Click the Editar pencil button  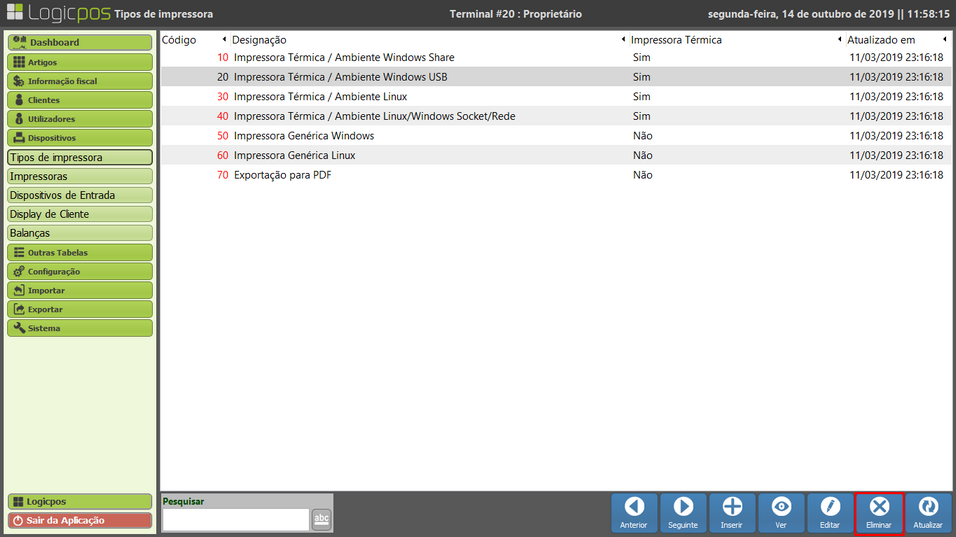pos(830,512)
